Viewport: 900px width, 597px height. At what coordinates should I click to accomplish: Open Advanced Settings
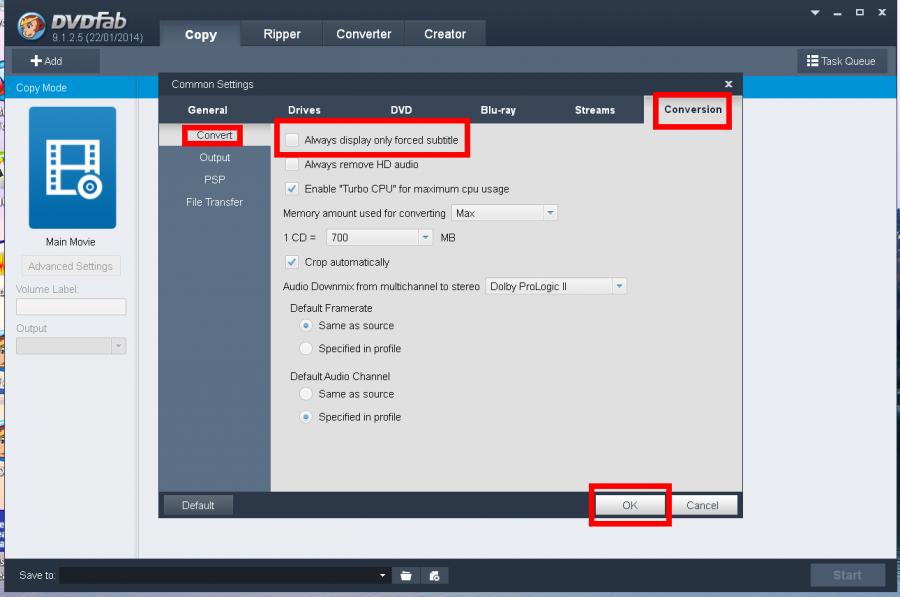click(71, 266)
